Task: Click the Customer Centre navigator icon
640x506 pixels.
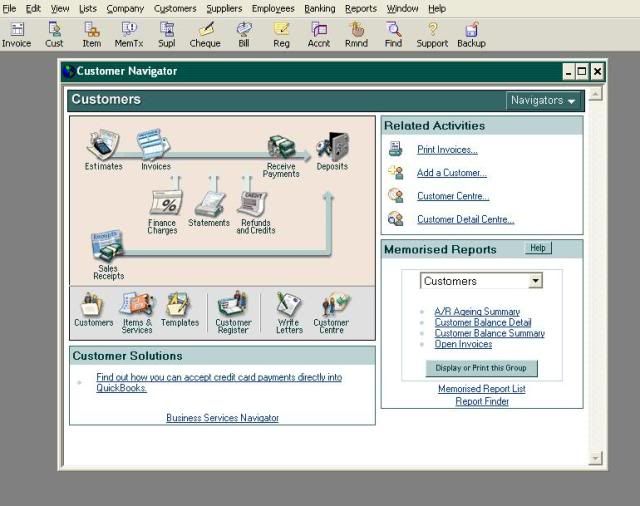Action: (x=335, y=304)
